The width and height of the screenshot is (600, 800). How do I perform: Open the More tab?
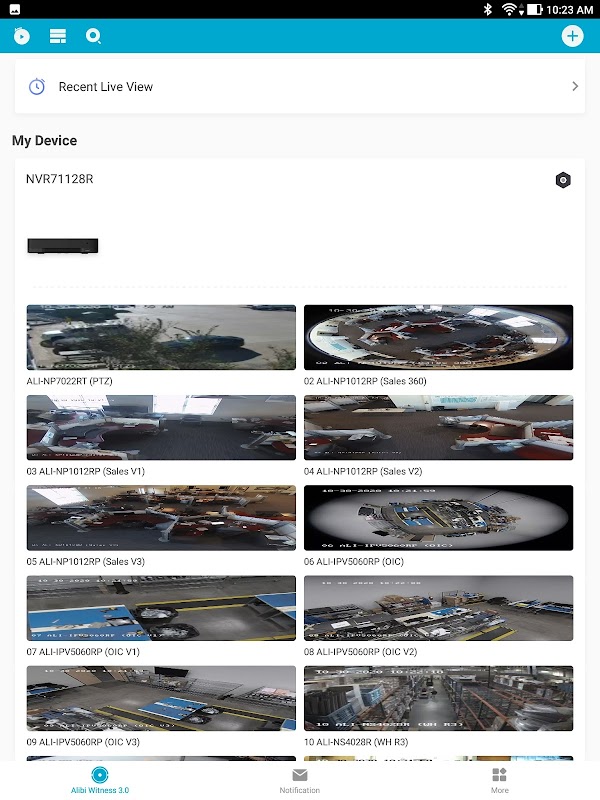point(499,781)
